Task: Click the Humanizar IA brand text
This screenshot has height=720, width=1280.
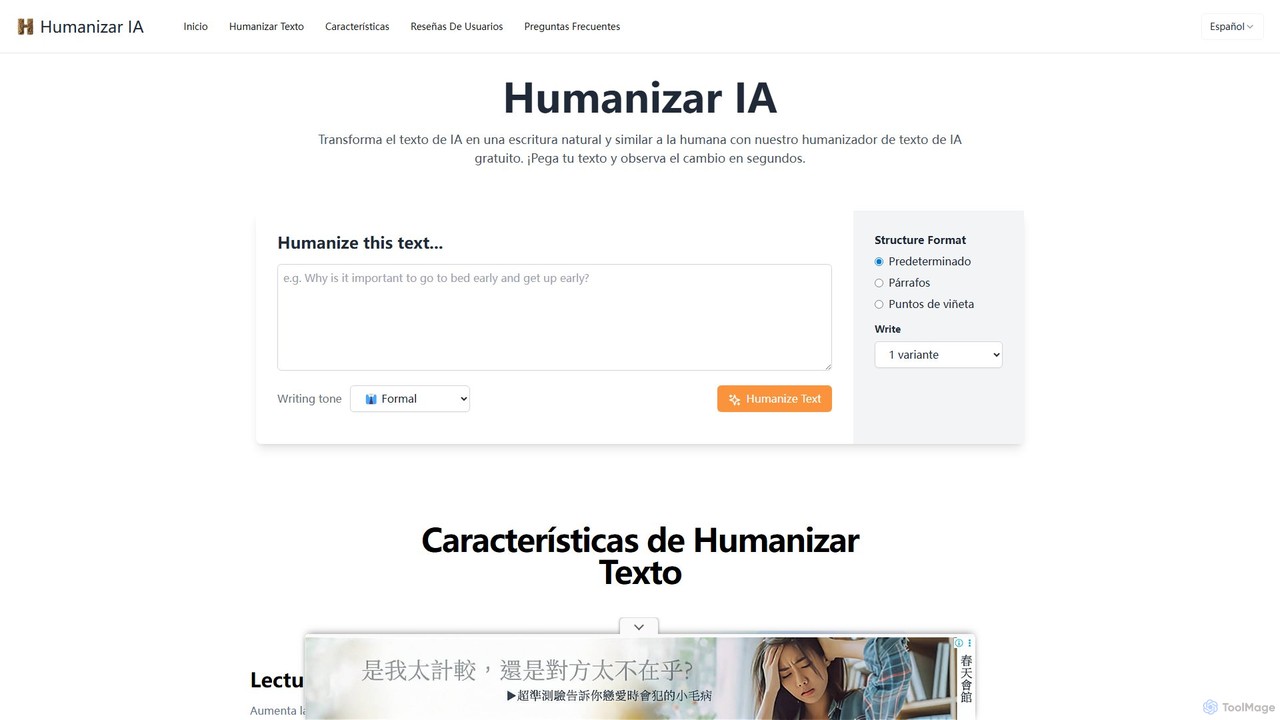Action: [92, 27]
